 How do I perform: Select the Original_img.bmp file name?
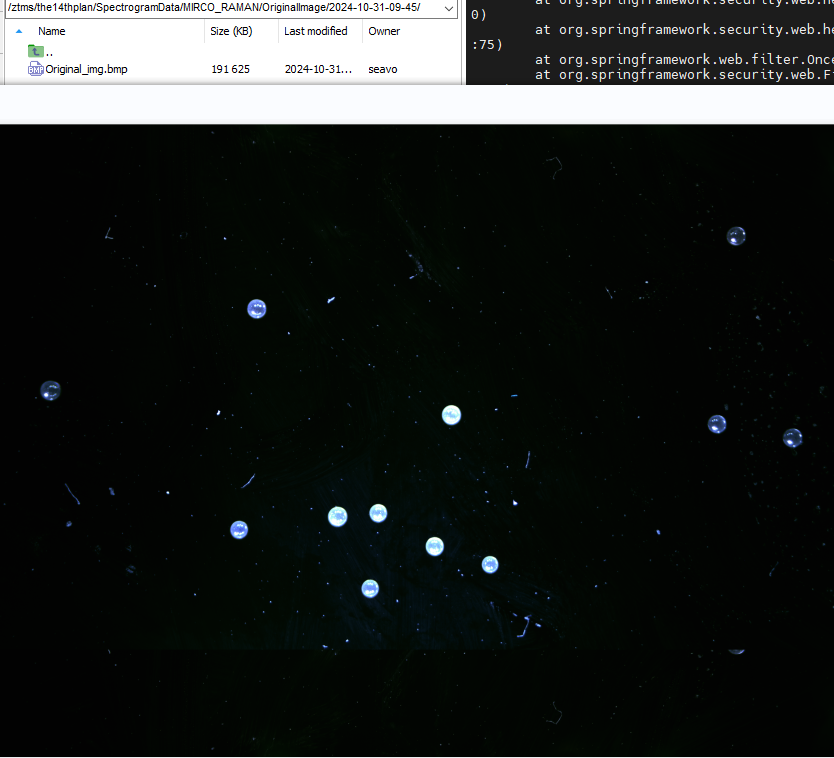tap(86, 70)
